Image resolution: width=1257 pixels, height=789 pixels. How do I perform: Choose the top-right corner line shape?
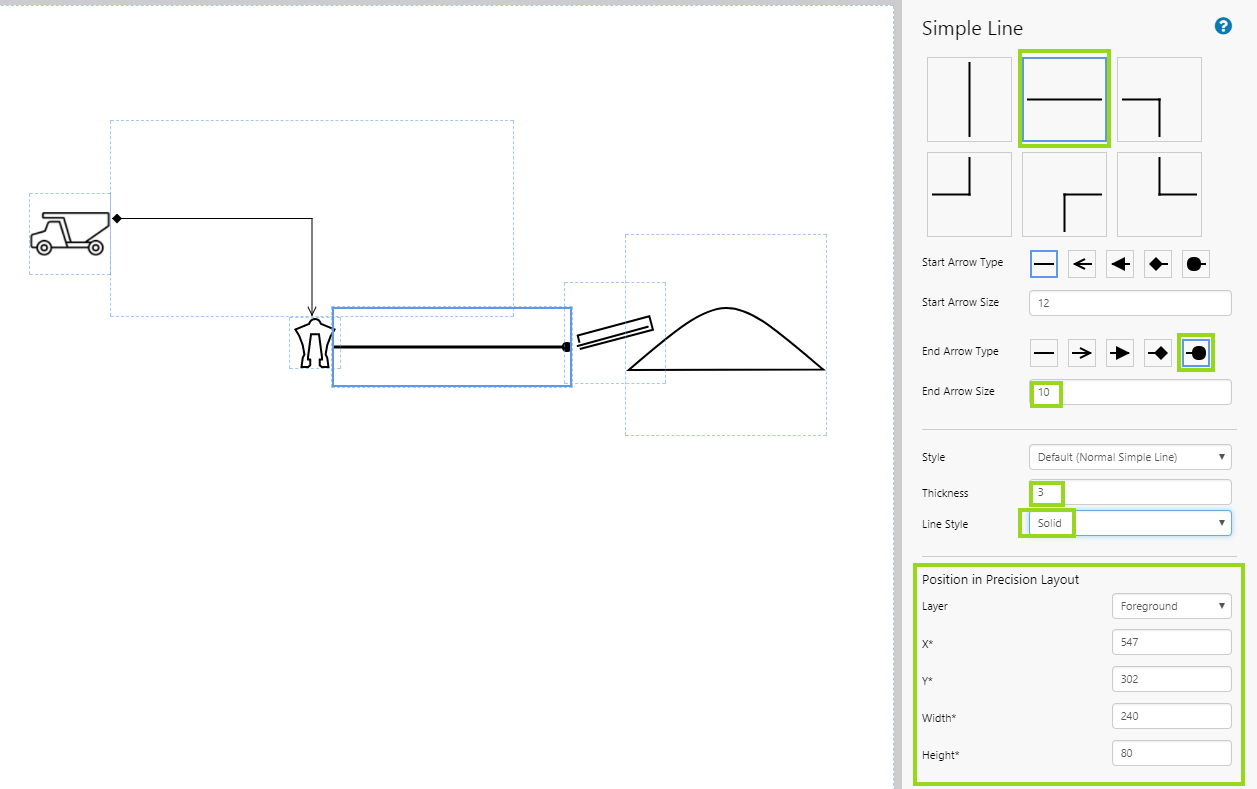(1158, 99)
